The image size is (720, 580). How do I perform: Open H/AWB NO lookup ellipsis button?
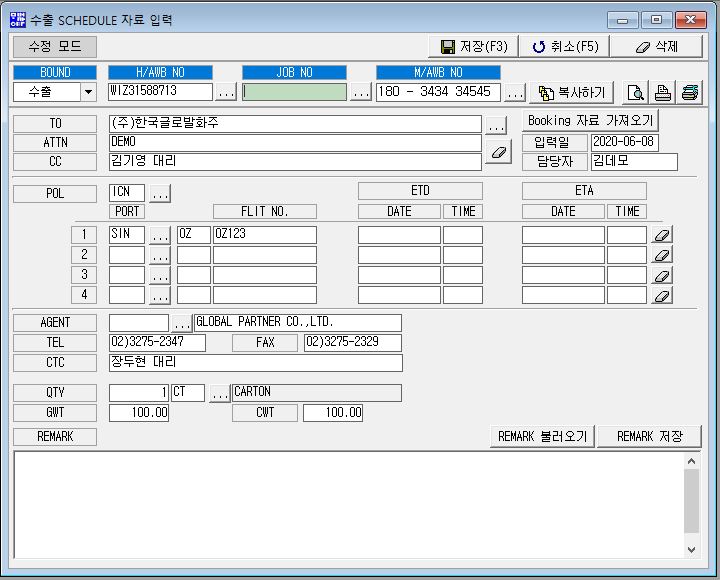225,92
